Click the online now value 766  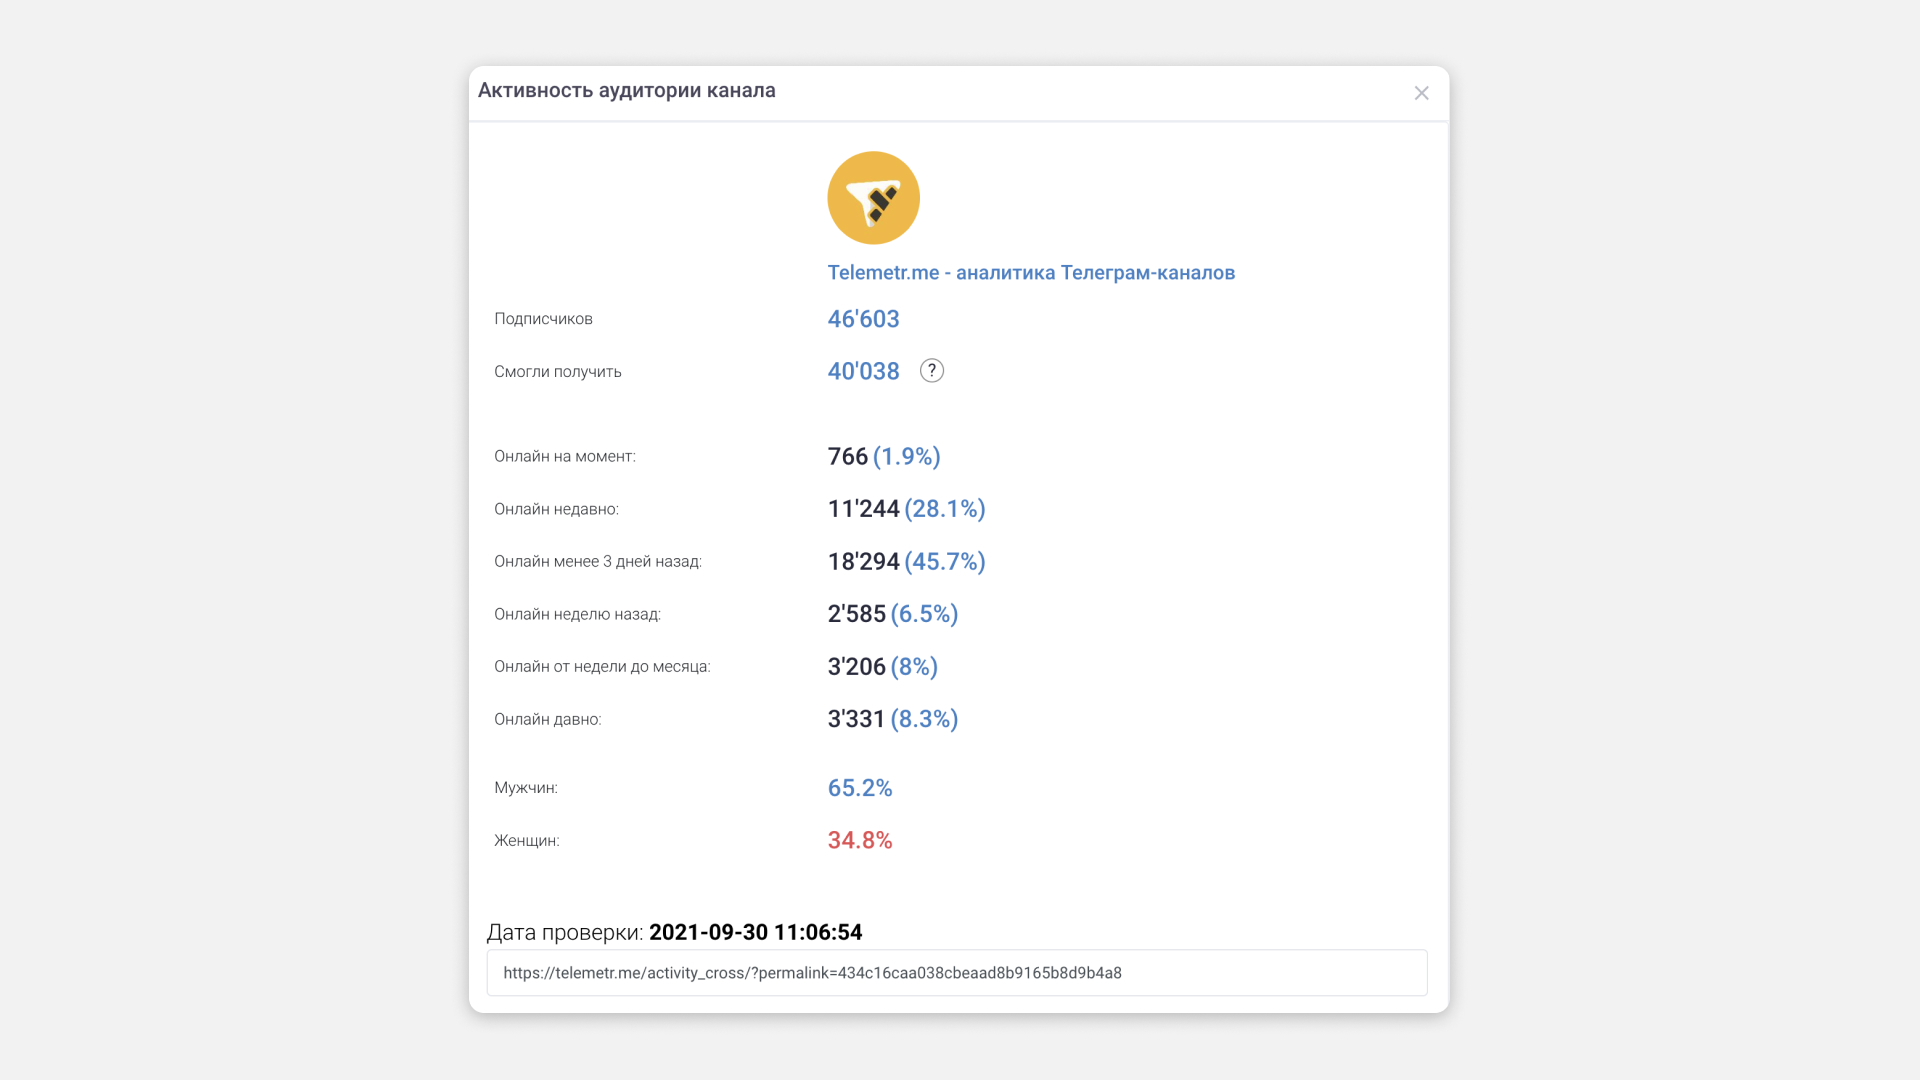point(847,457)
